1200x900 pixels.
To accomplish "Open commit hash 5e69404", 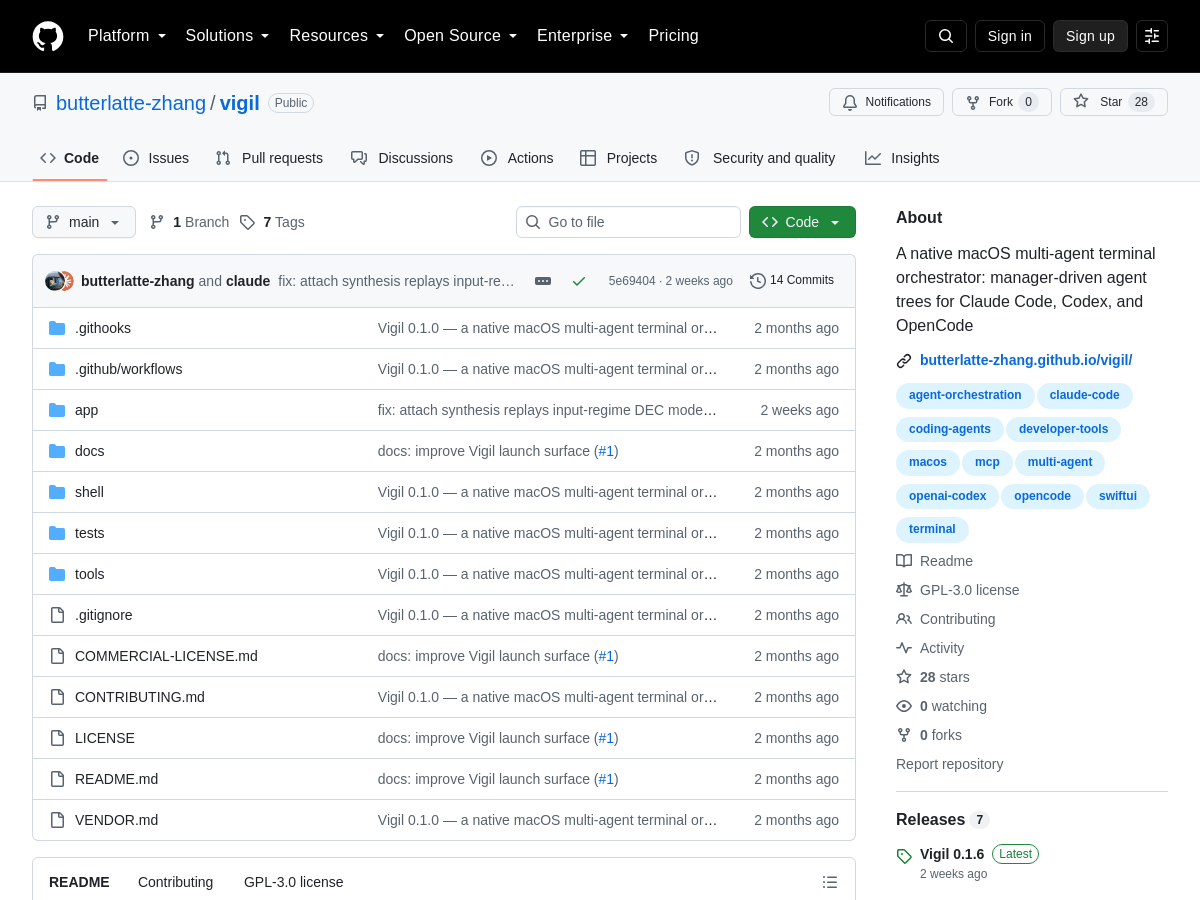I will click(x=632, y=281).
